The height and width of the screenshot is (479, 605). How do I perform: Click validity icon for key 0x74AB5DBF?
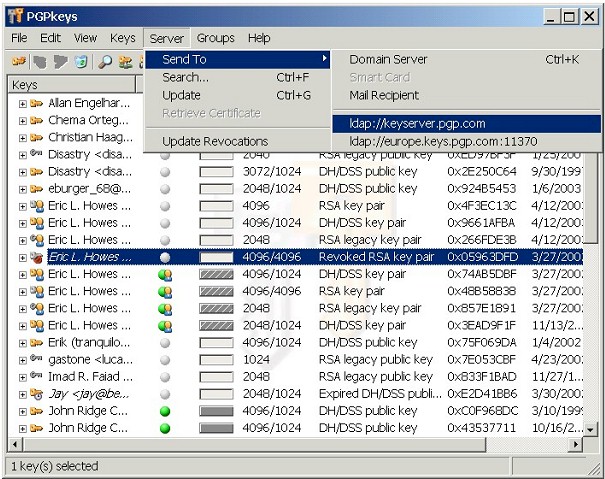[165, 275]
